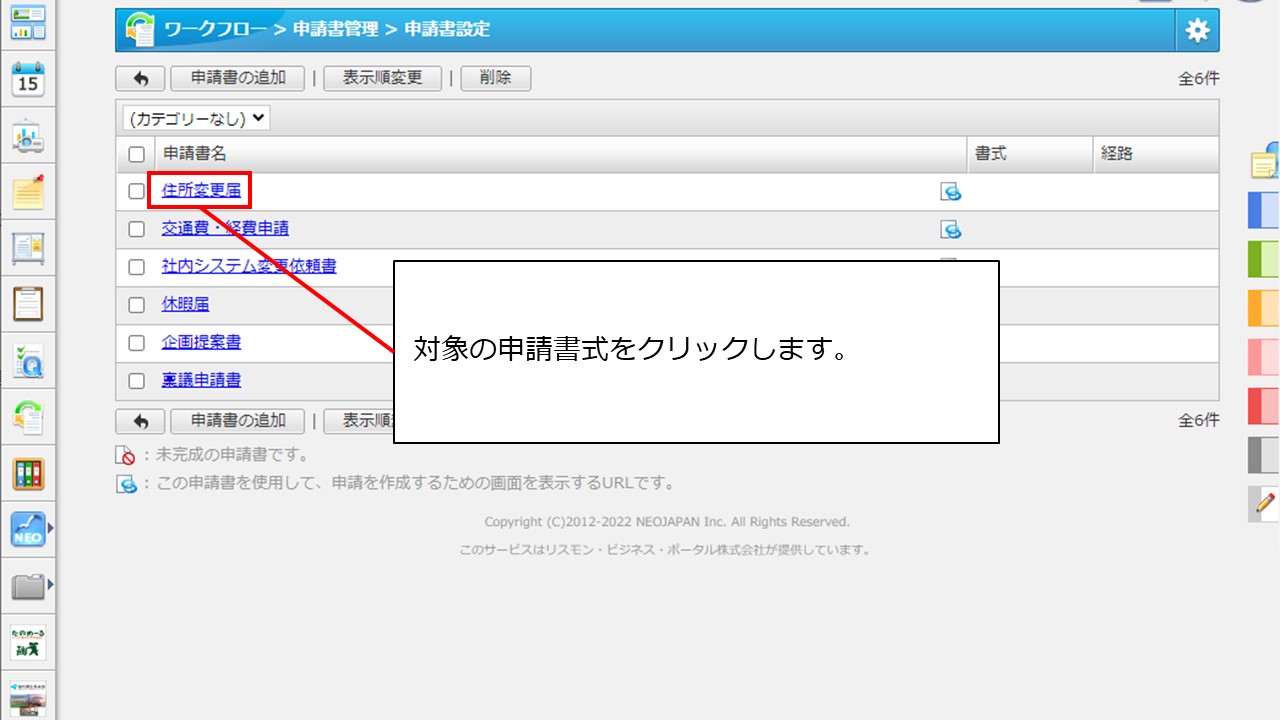Viewport: 1280px width, 720px height.
Task: Click the top 削除 button
Action: pyautogui.click(x=495, y=79)
